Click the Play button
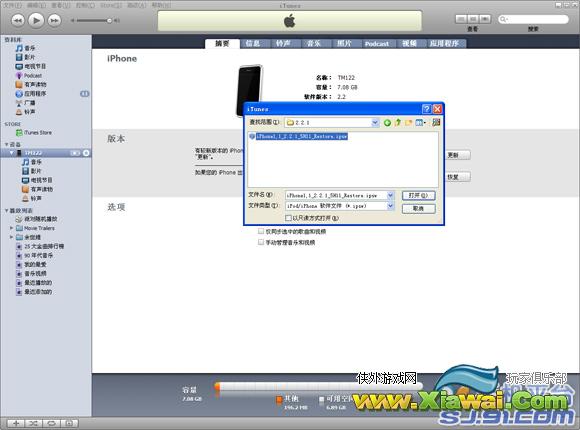This screenshot has width=580, height=430. pos(36,20)
